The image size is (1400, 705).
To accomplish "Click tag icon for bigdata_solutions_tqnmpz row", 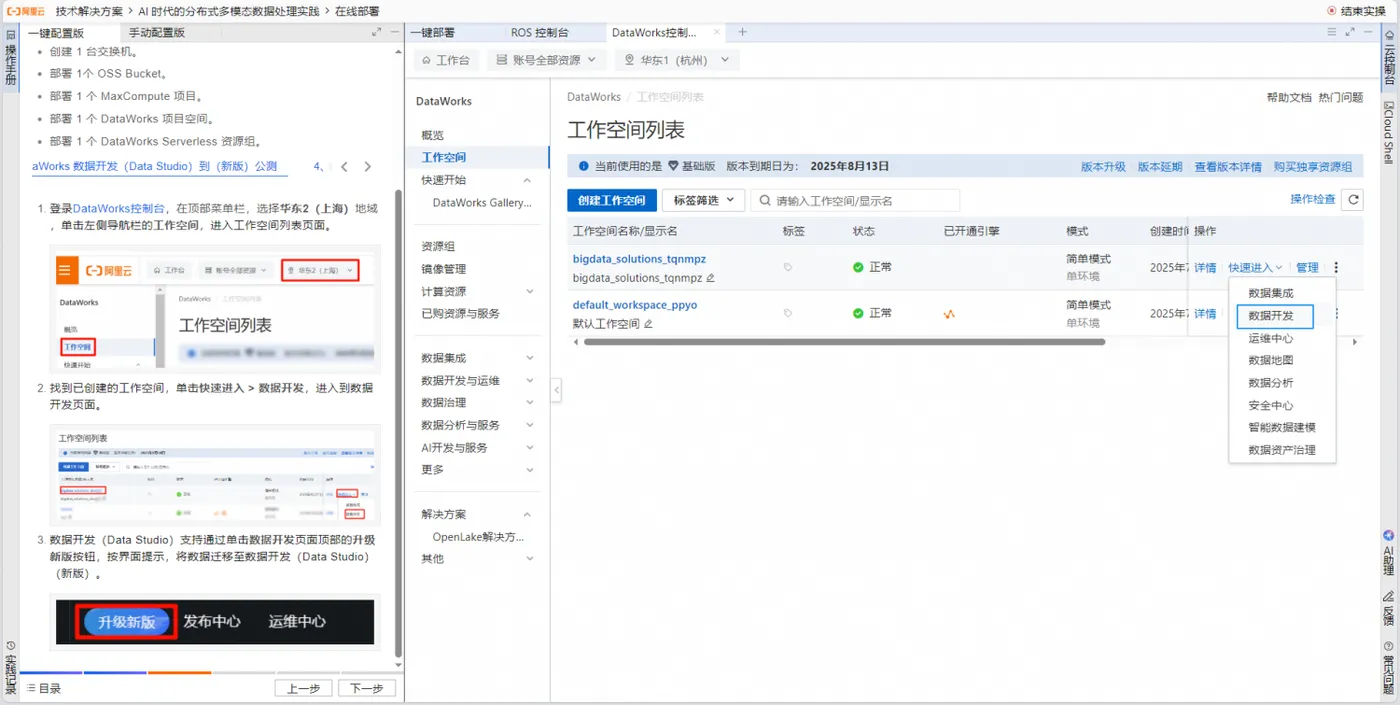I will click(x=788, y=268).
